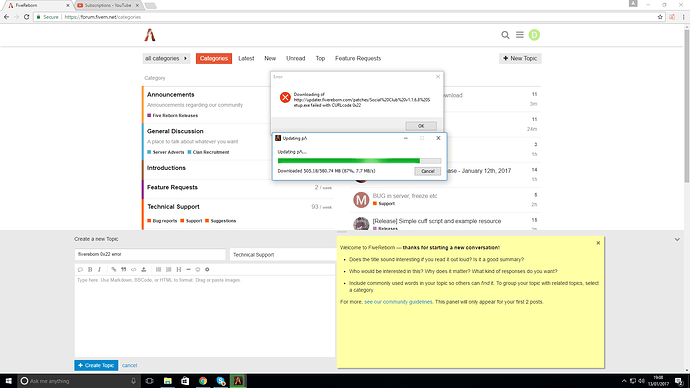Image resolution: width=690 pixels, height=388 pixels.
Task: Open the Technical Support category selector
Action: point(283,254)
